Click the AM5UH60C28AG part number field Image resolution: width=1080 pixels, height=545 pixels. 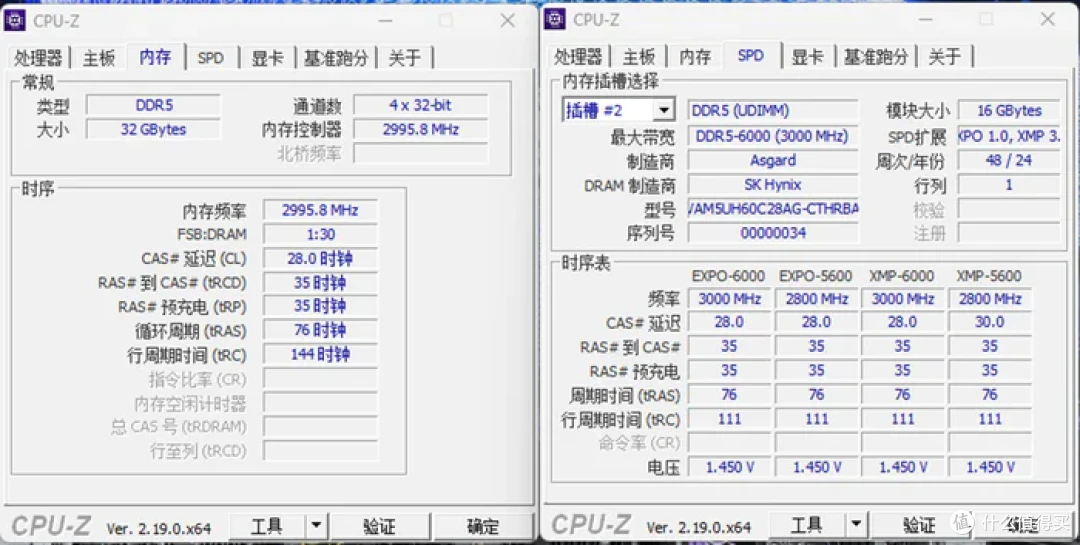click(773, 209)
